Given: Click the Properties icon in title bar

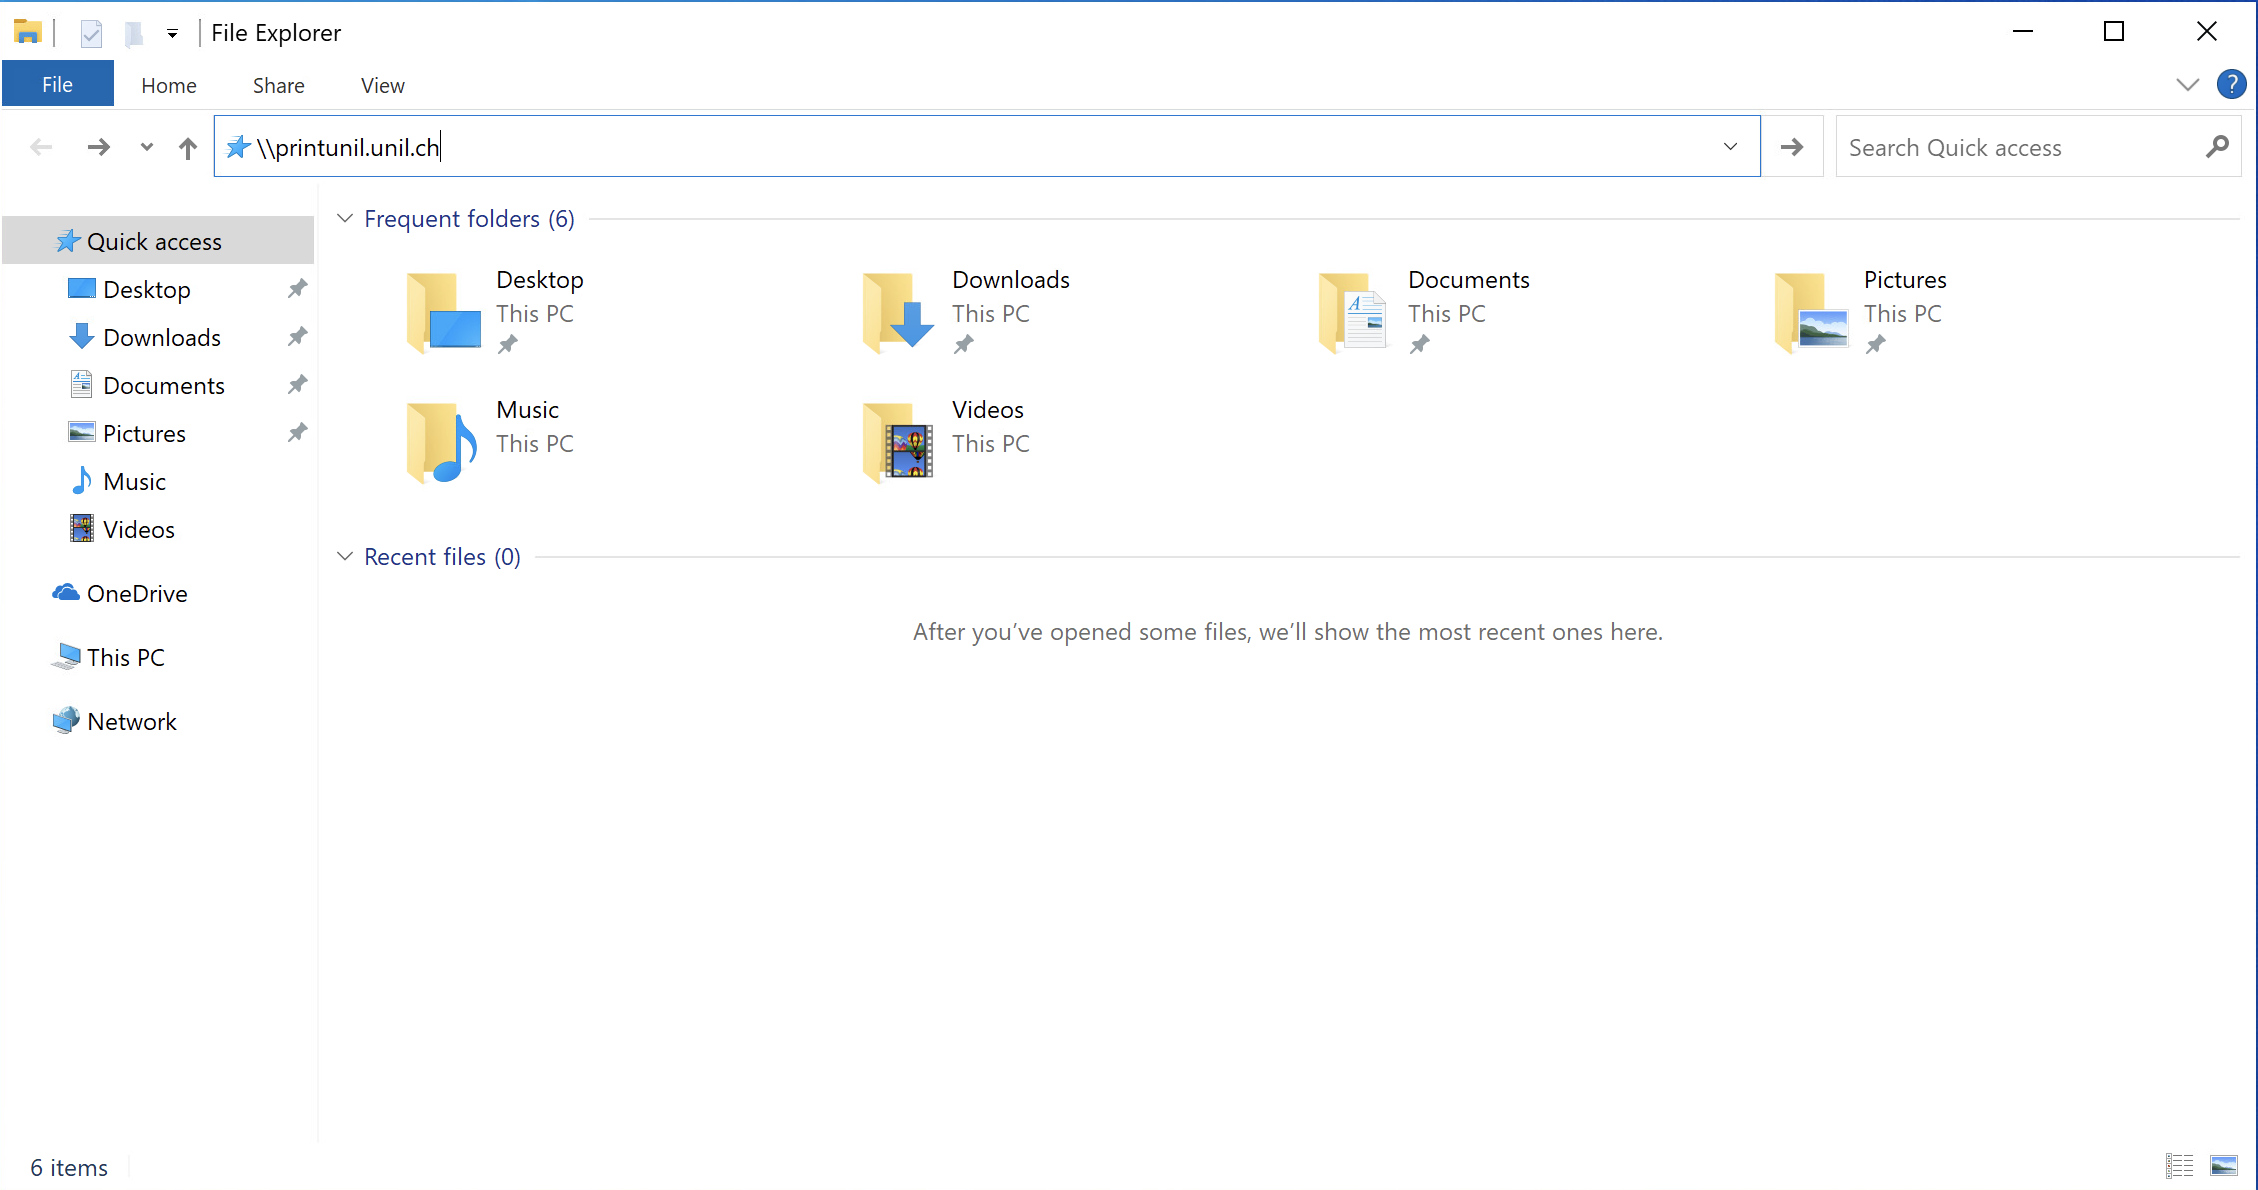Looking at the screenshot, I should 91,34.
